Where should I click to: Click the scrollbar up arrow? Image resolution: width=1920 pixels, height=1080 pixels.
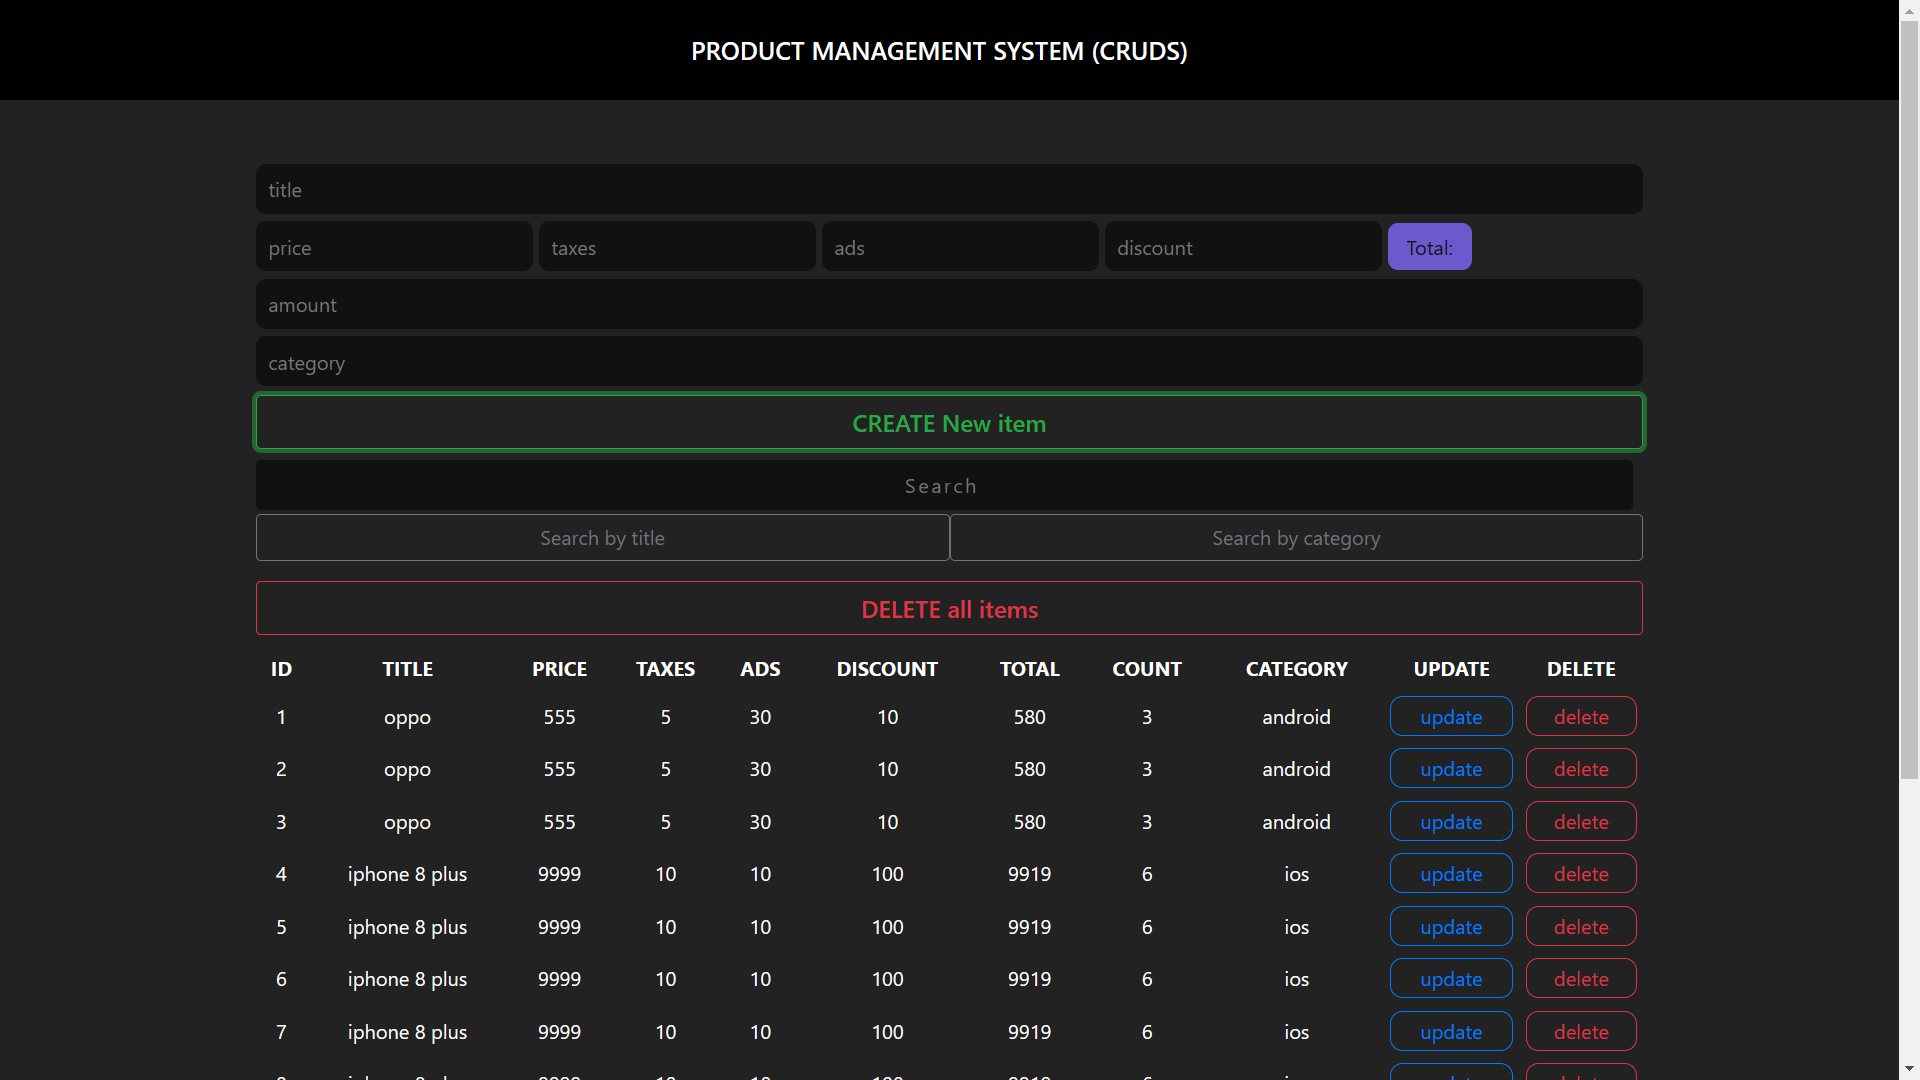1909,9
